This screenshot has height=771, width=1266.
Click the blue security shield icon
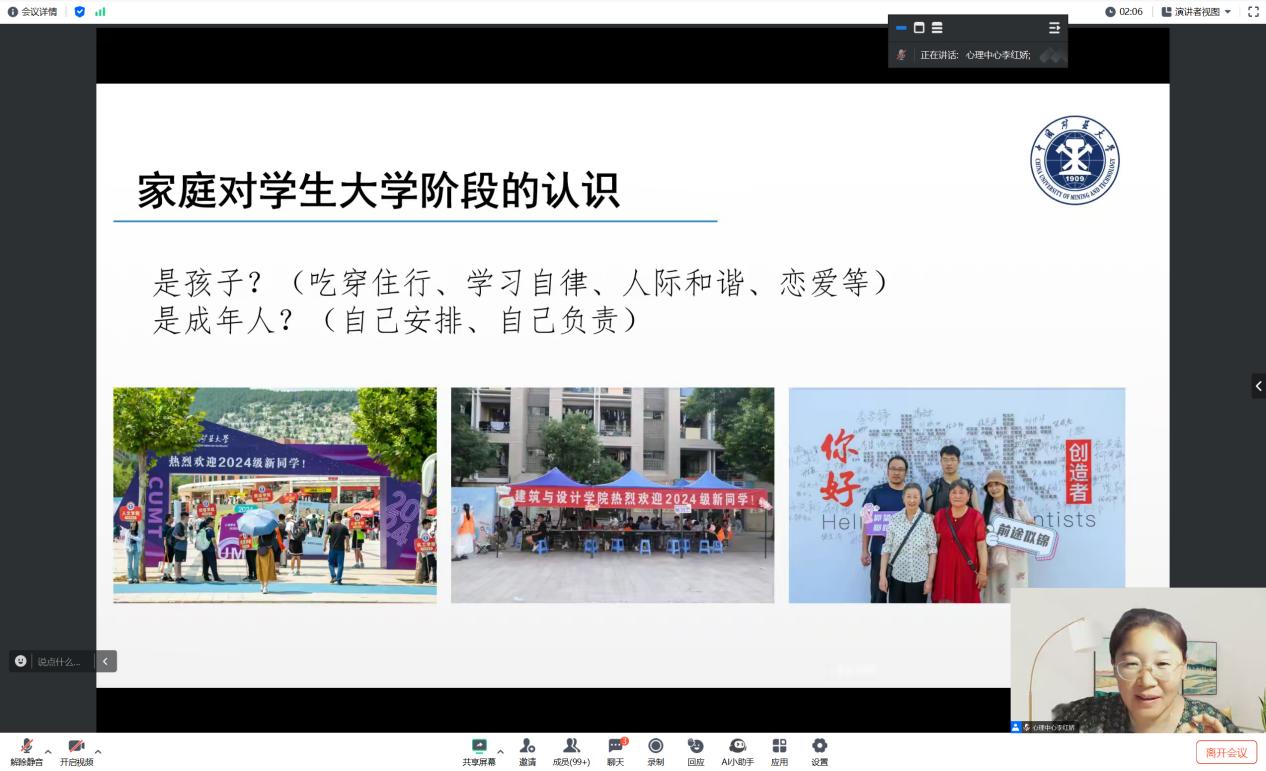[80, 12]
